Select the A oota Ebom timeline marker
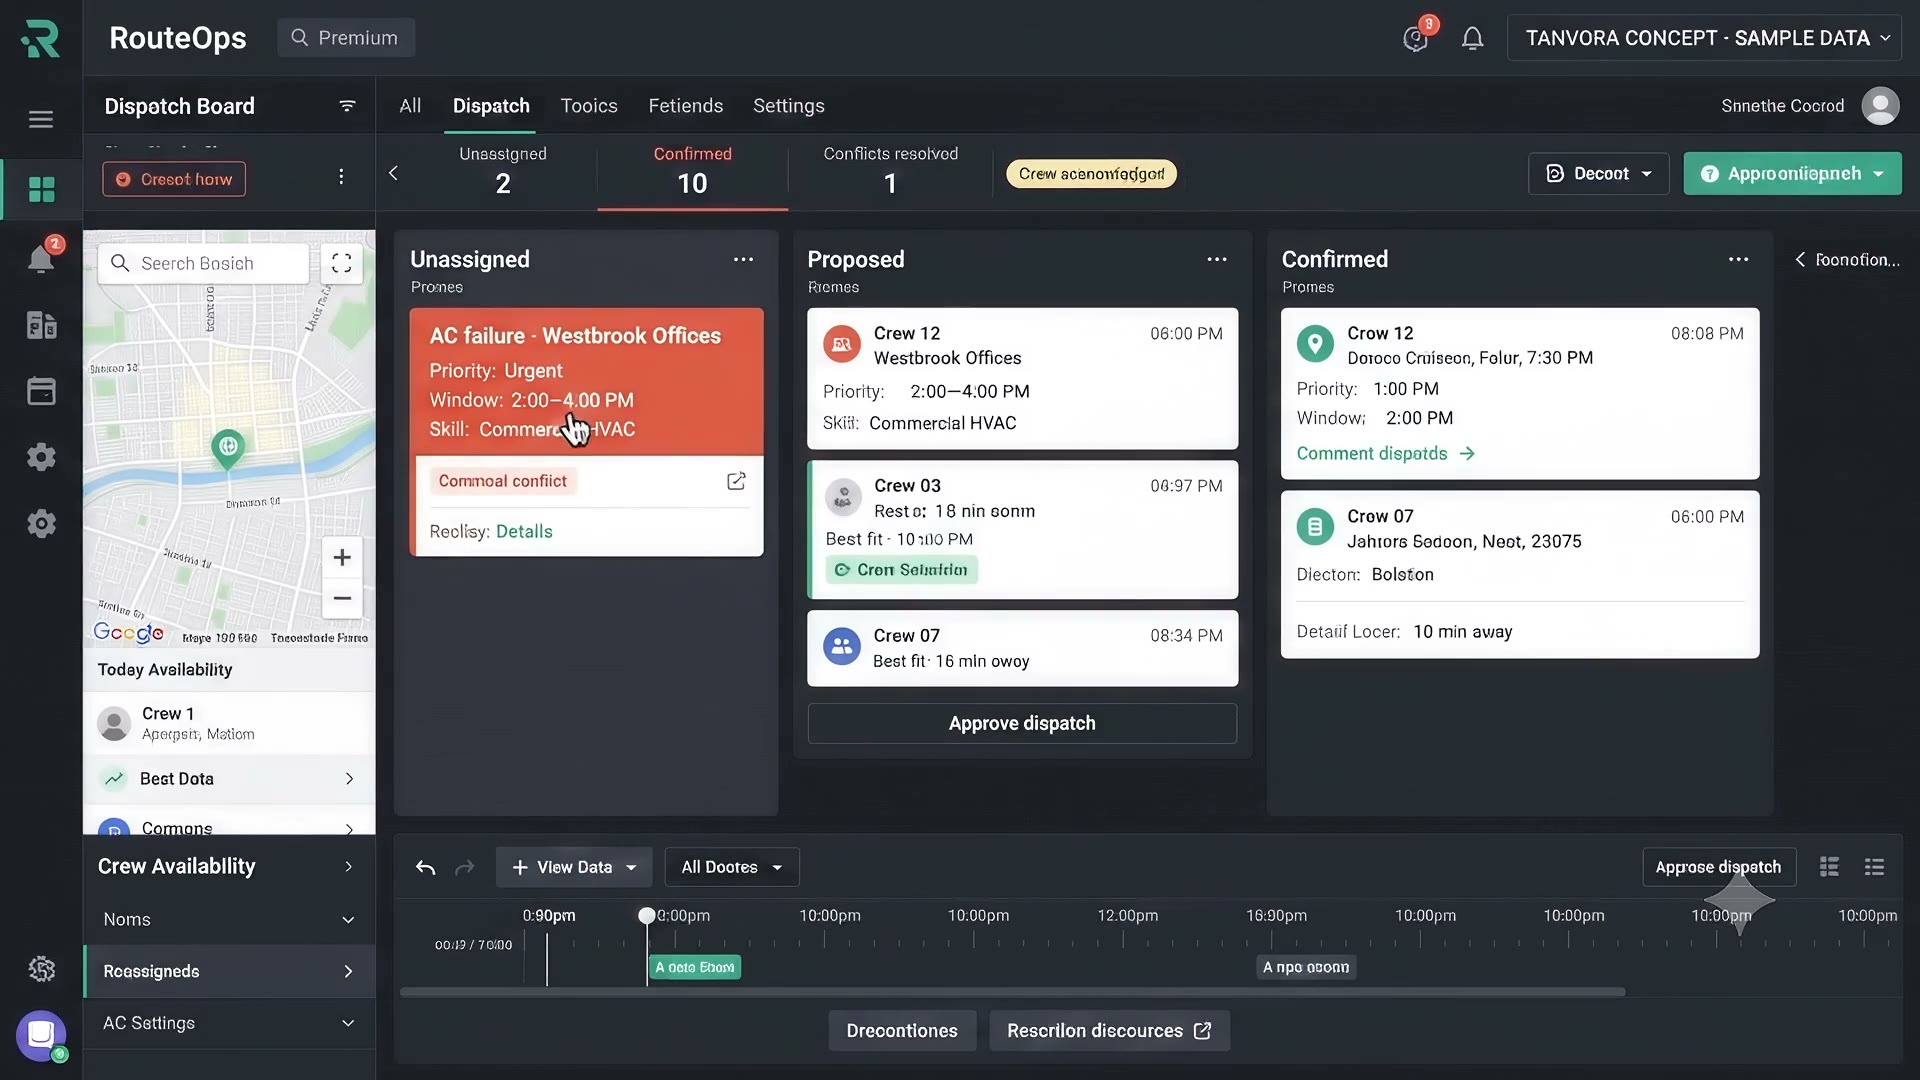The height and width of the screenshot is (1080, 1920). pos(695,967)
